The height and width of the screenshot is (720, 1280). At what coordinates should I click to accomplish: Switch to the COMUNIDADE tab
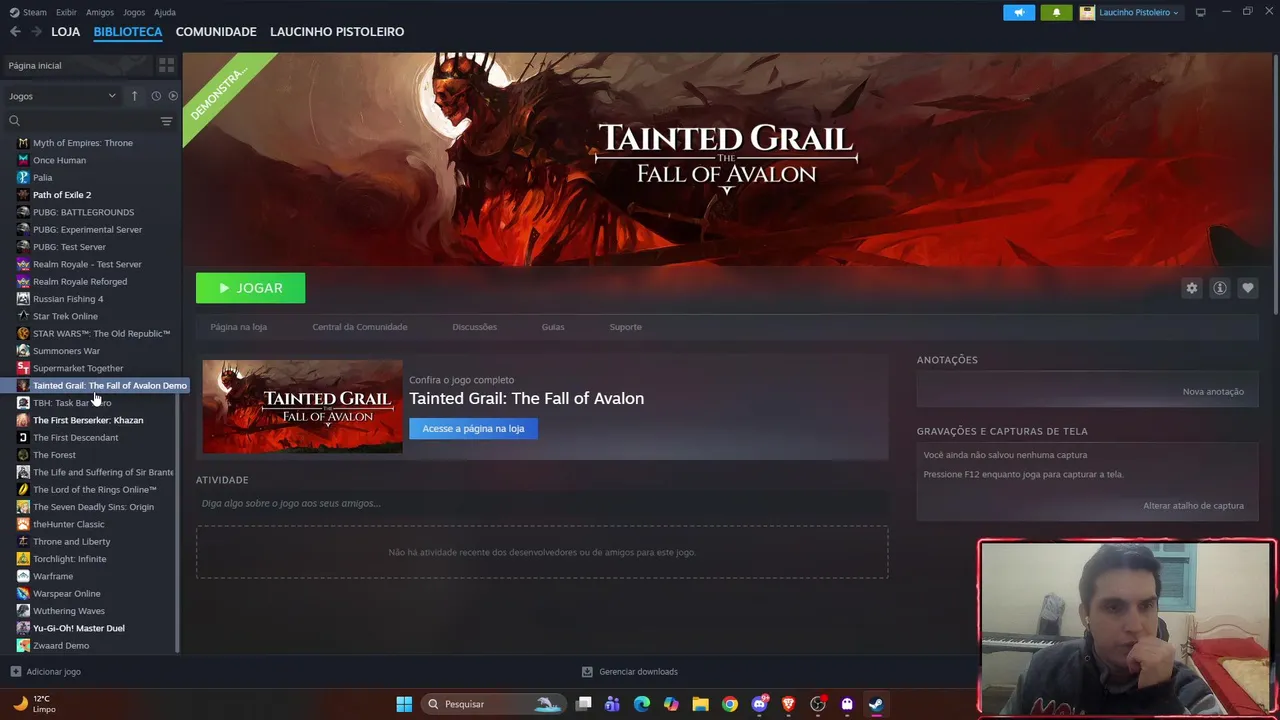click(x=216, y=32)
